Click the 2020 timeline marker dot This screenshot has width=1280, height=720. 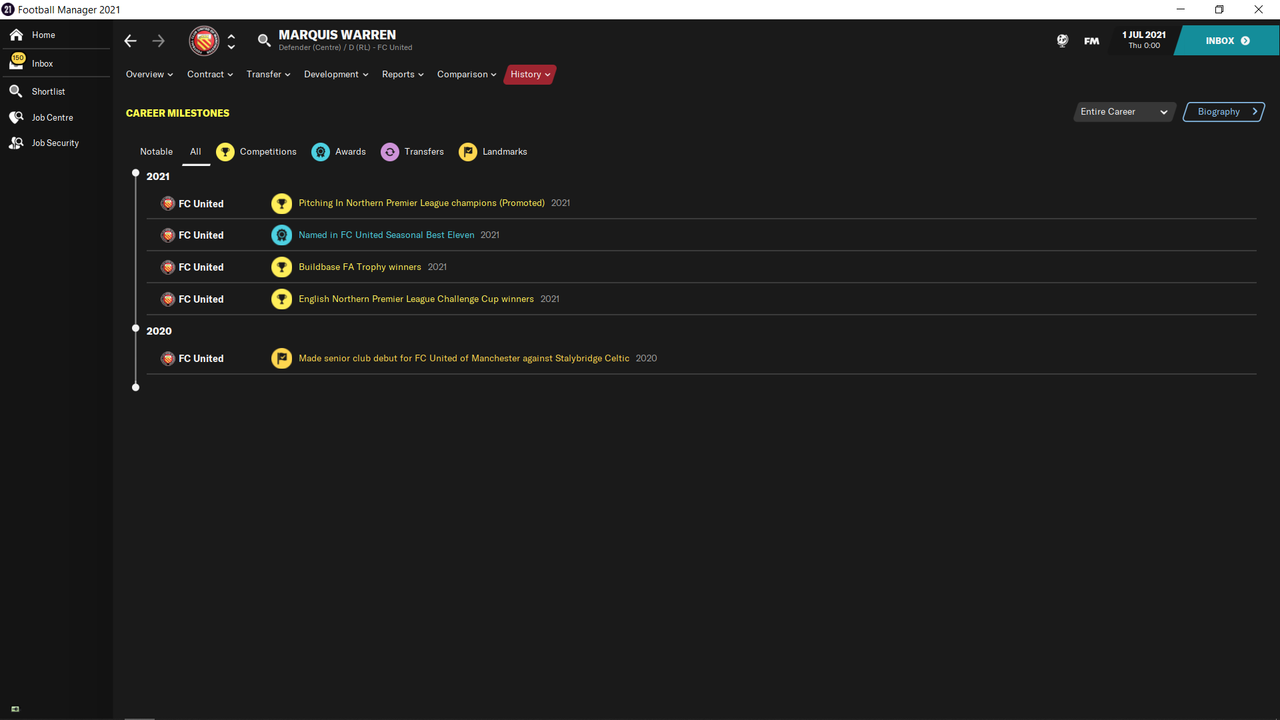tap(136, 328)
